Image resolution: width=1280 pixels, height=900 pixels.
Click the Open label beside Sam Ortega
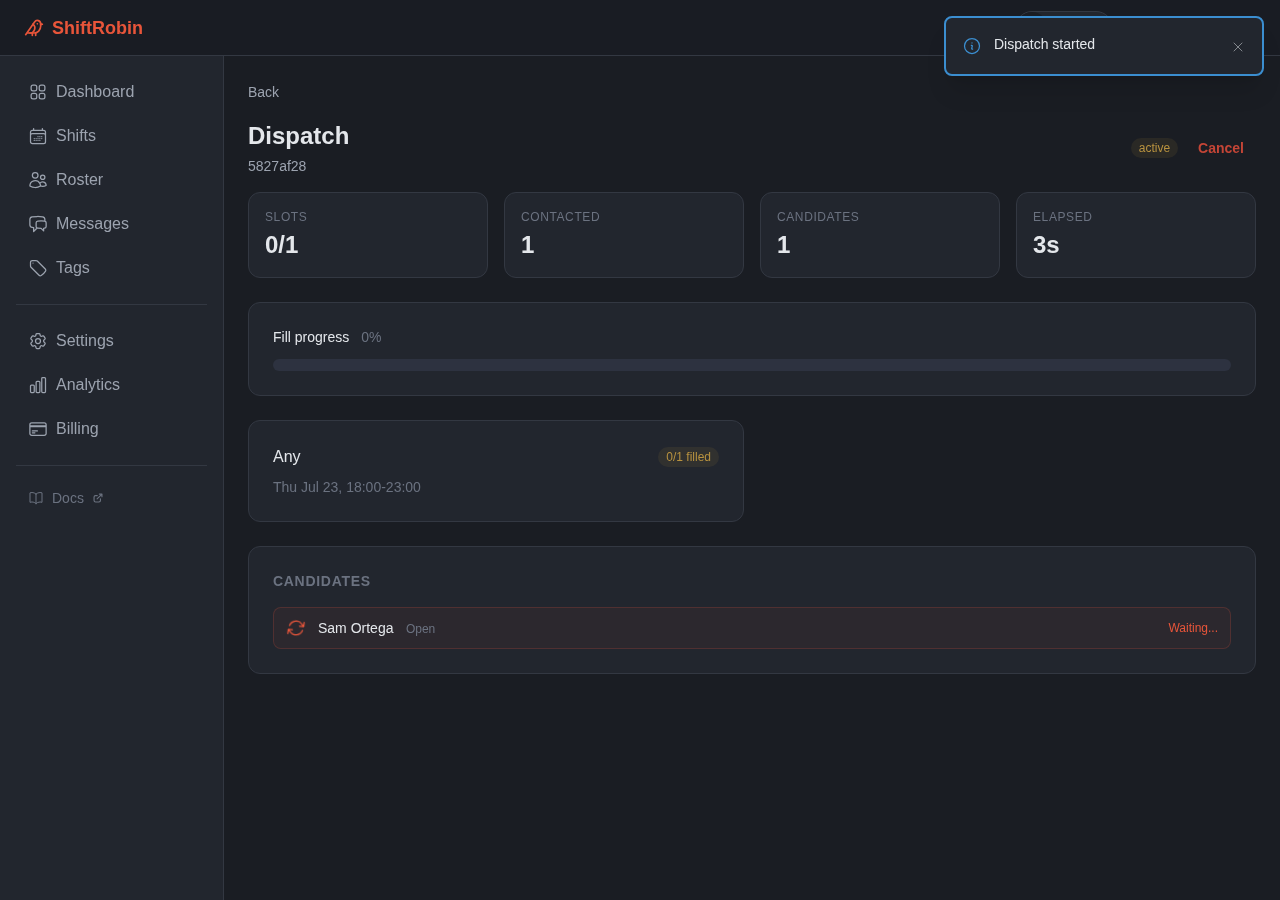(420, 629)
